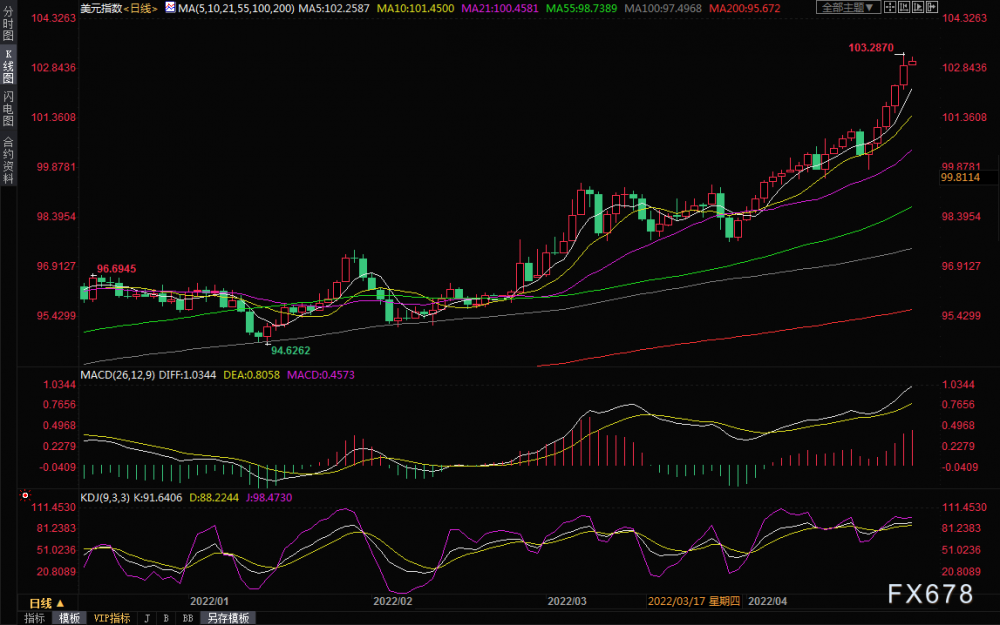This screenshot has height=625, width=1000.
Task: Click the jump-to-start chart icon
Action: (x=904, y=7)
